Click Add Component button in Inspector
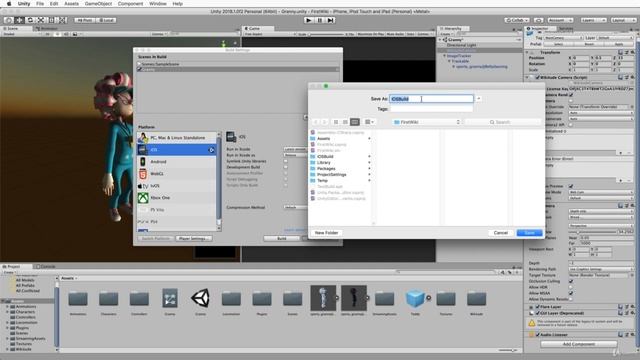This screenshot has height=360, width=640. [579, 344]
